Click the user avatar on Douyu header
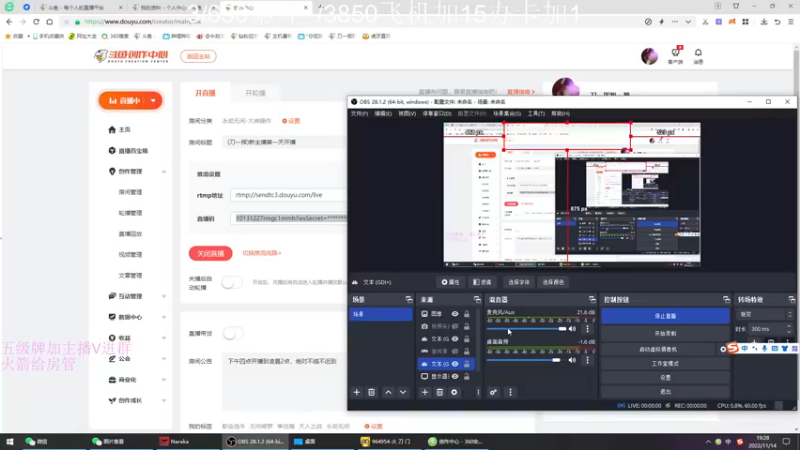This screenshot has height=450, width=800. pos(649,56)
